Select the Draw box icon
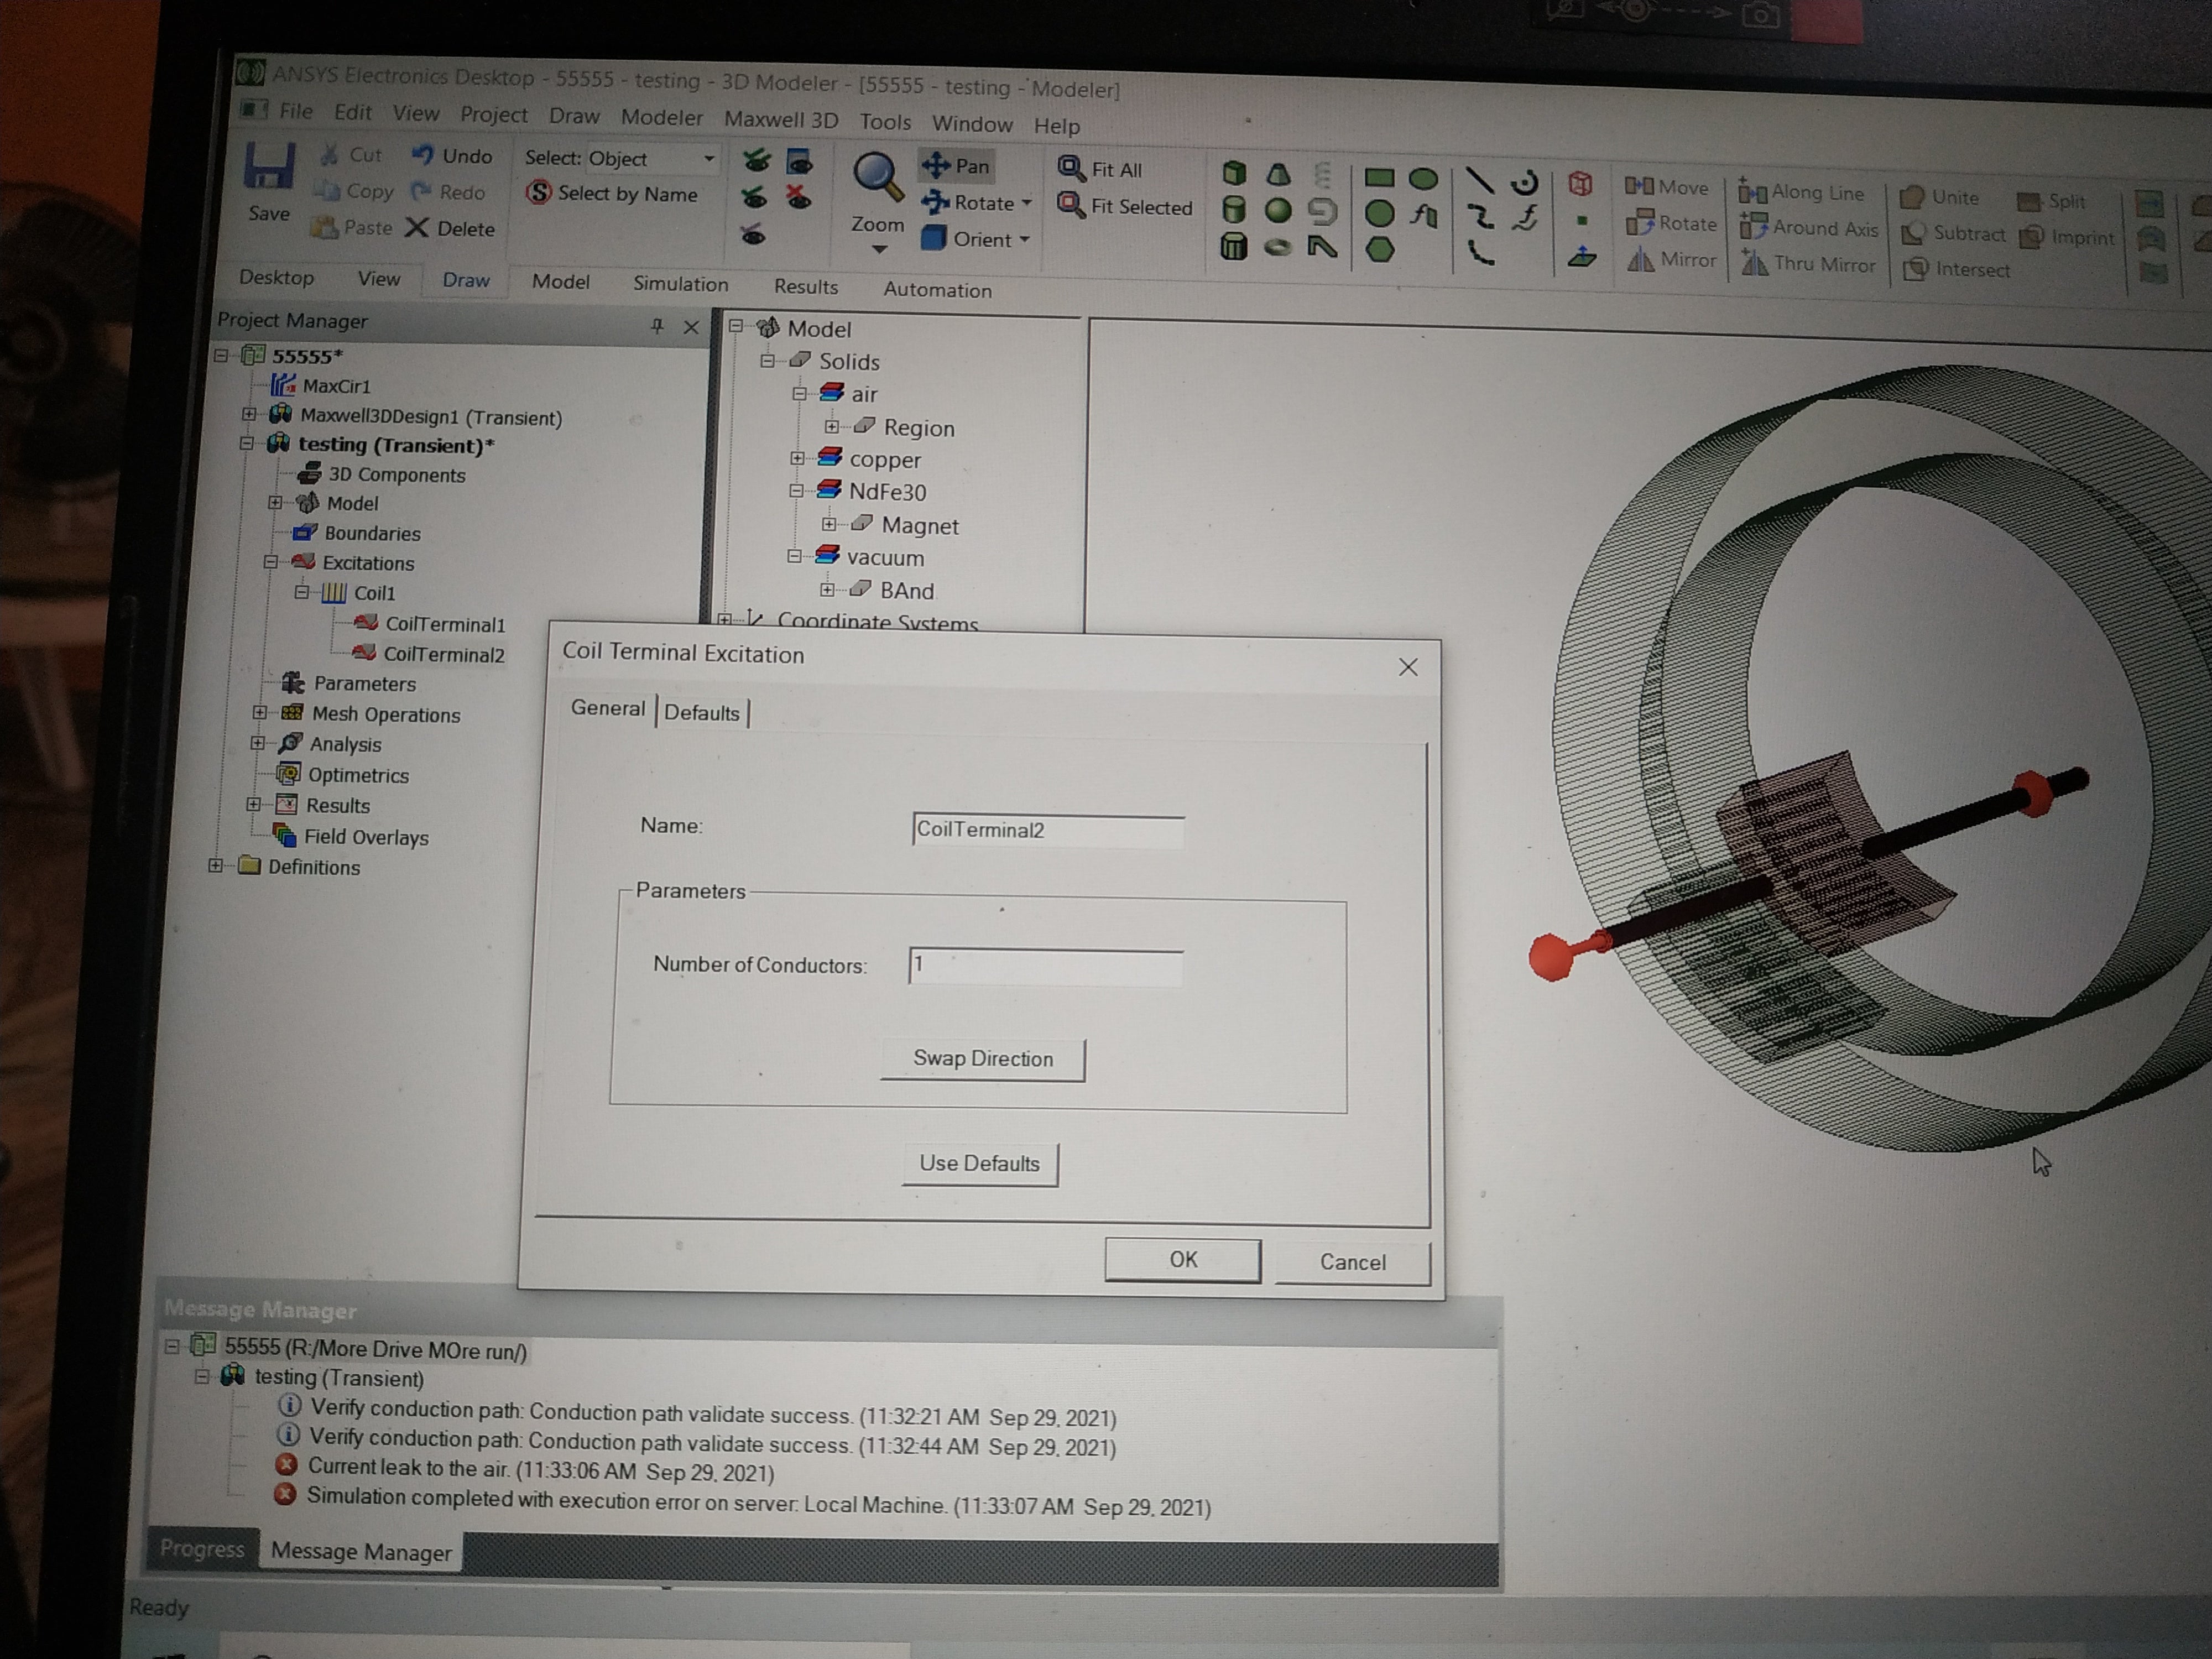The height and width of the screenshot is (1659, 2212). tap(1234, 173)
